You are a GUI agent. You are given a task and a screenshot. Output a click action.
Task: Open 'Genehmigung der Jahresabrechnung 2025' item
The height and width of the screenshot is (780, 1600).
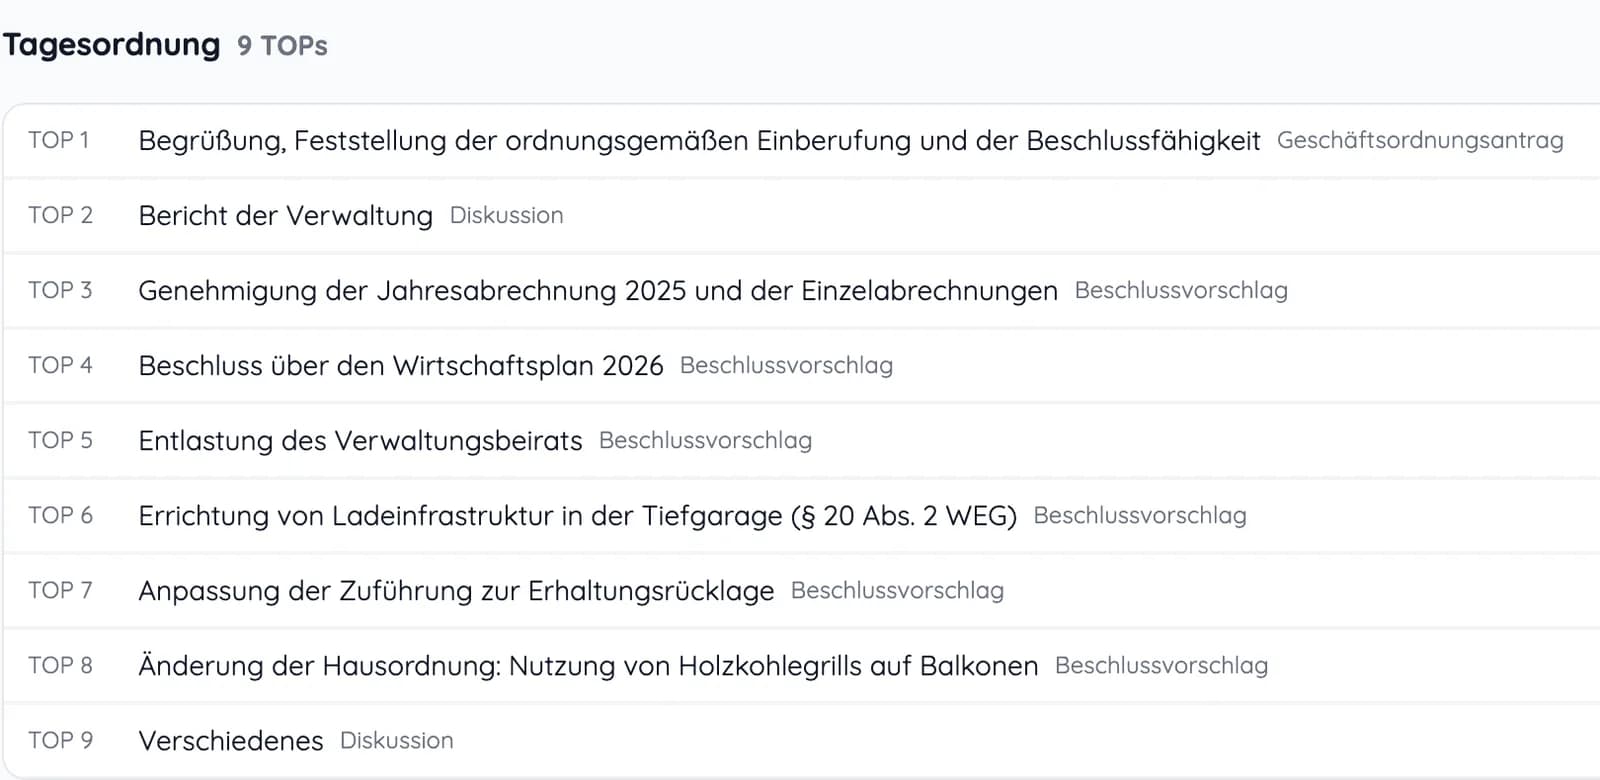[598, 291]
